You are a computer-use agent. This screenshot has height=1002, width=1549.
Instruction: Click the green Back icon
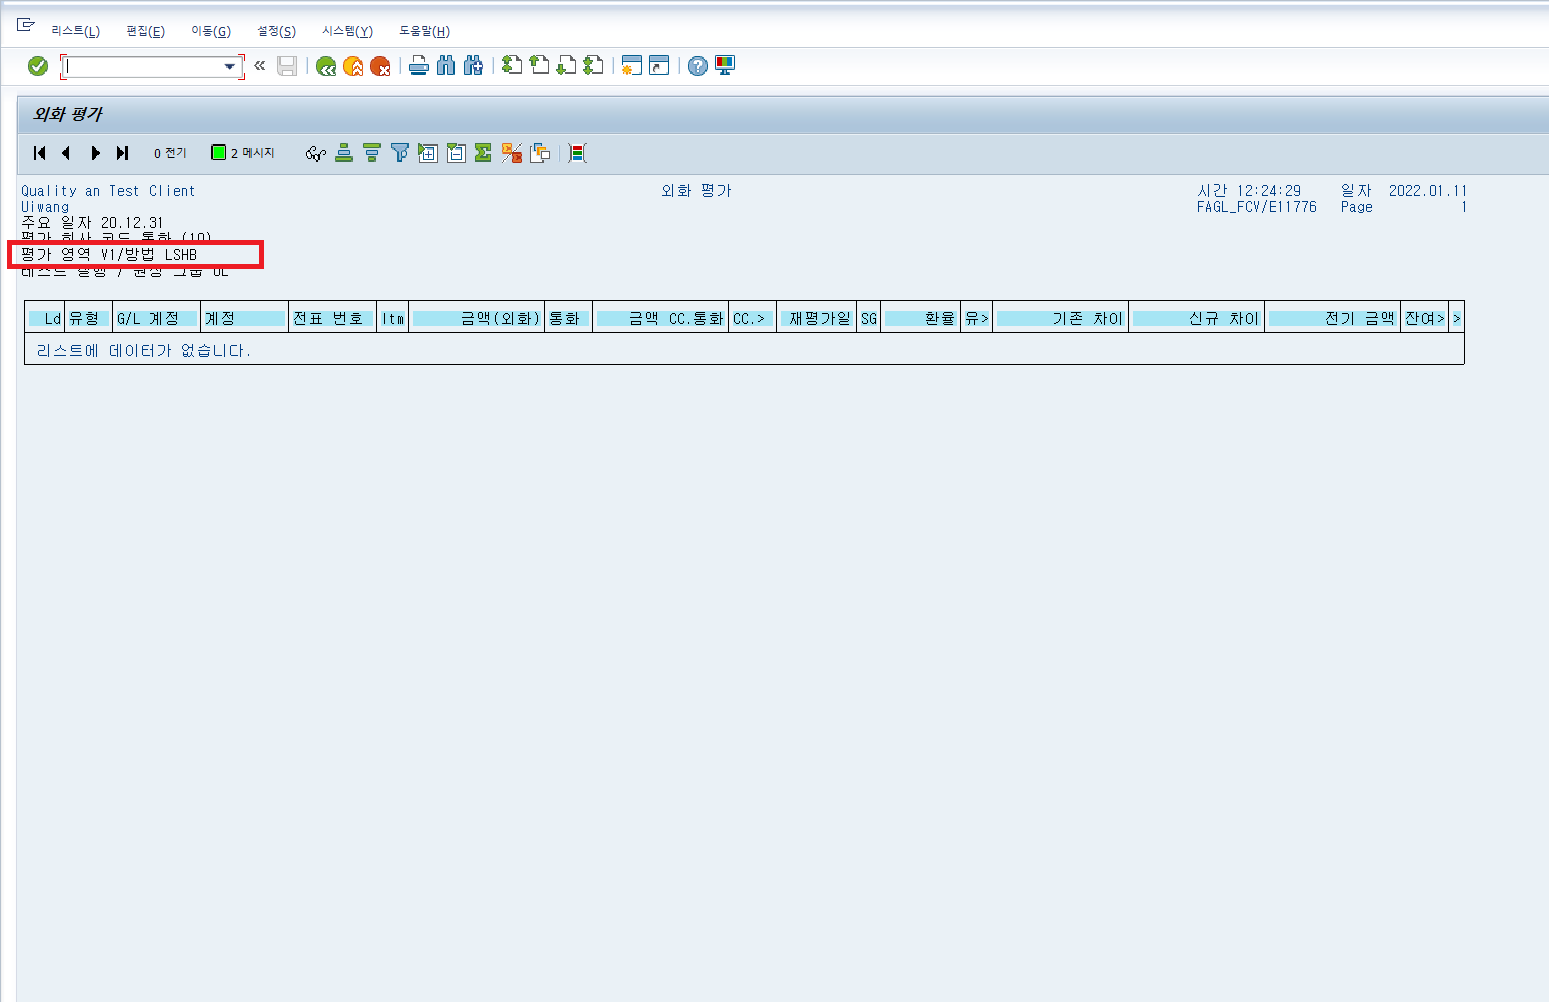pyautogui.click(x=326, y=66)
